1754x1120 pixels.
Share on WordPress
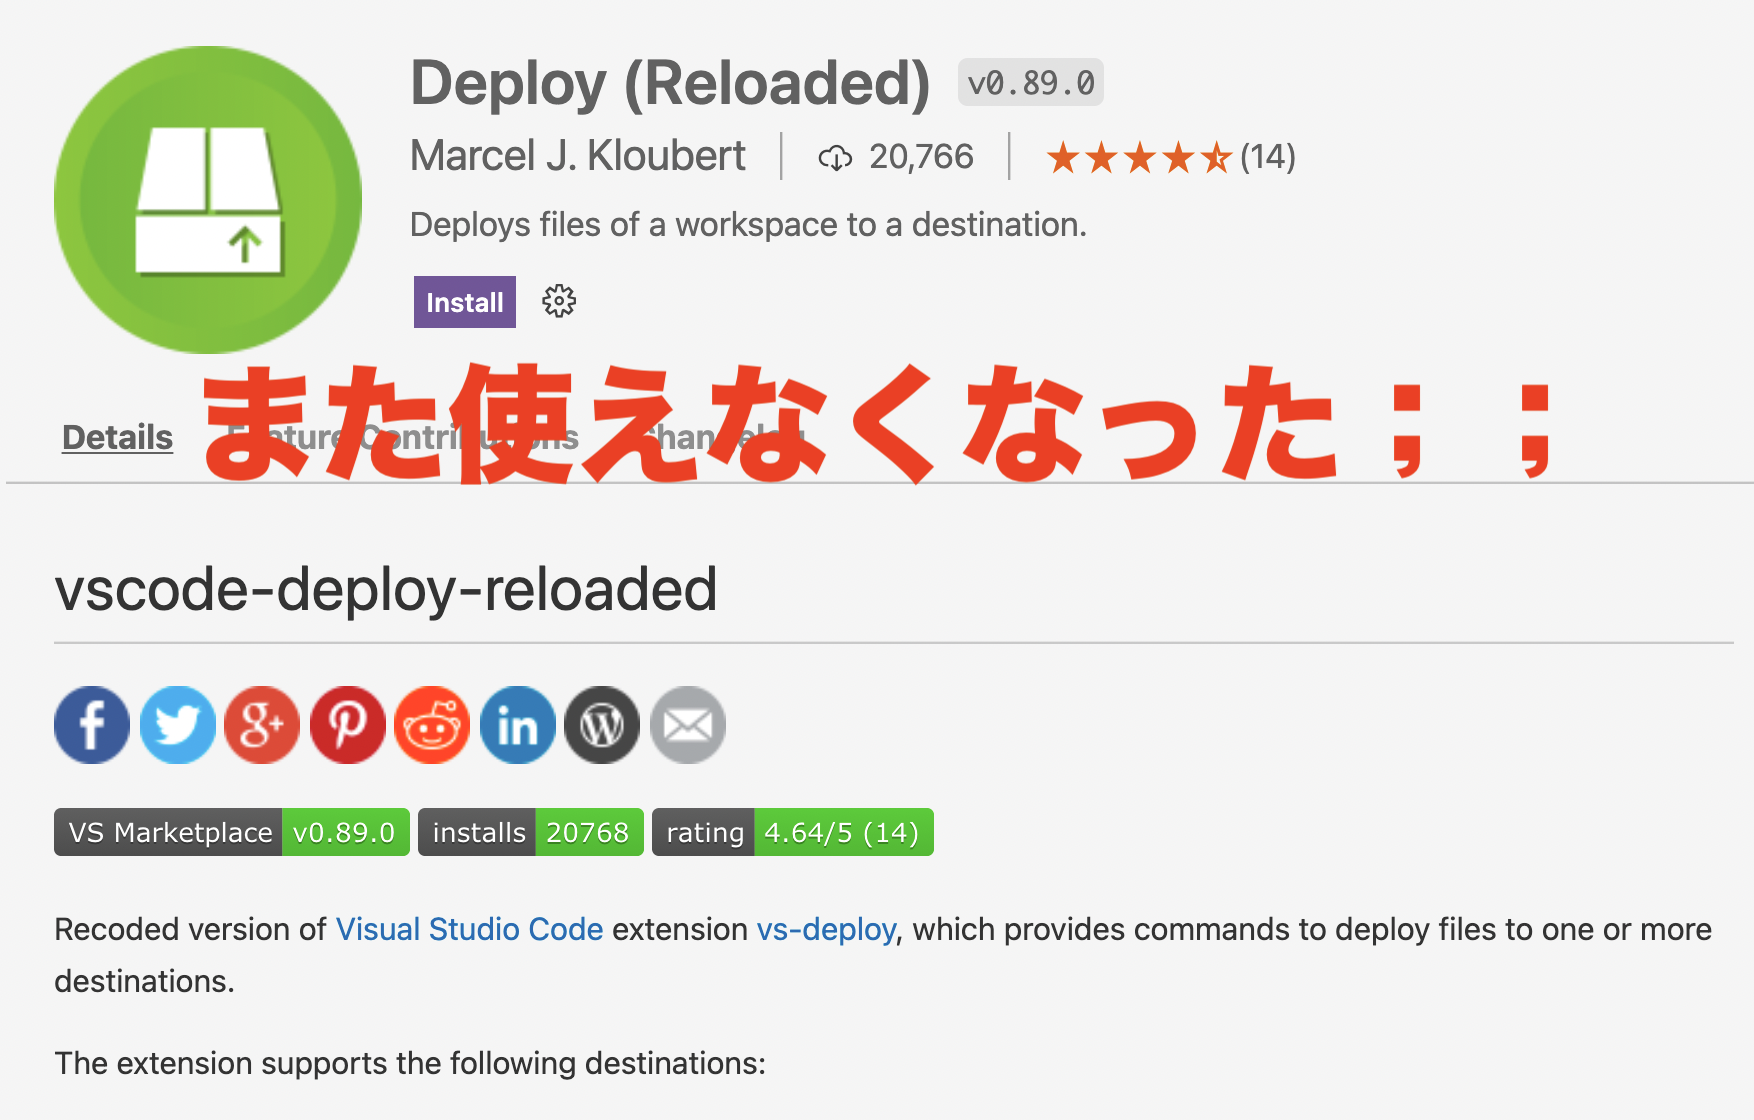(x=602, y=725)
